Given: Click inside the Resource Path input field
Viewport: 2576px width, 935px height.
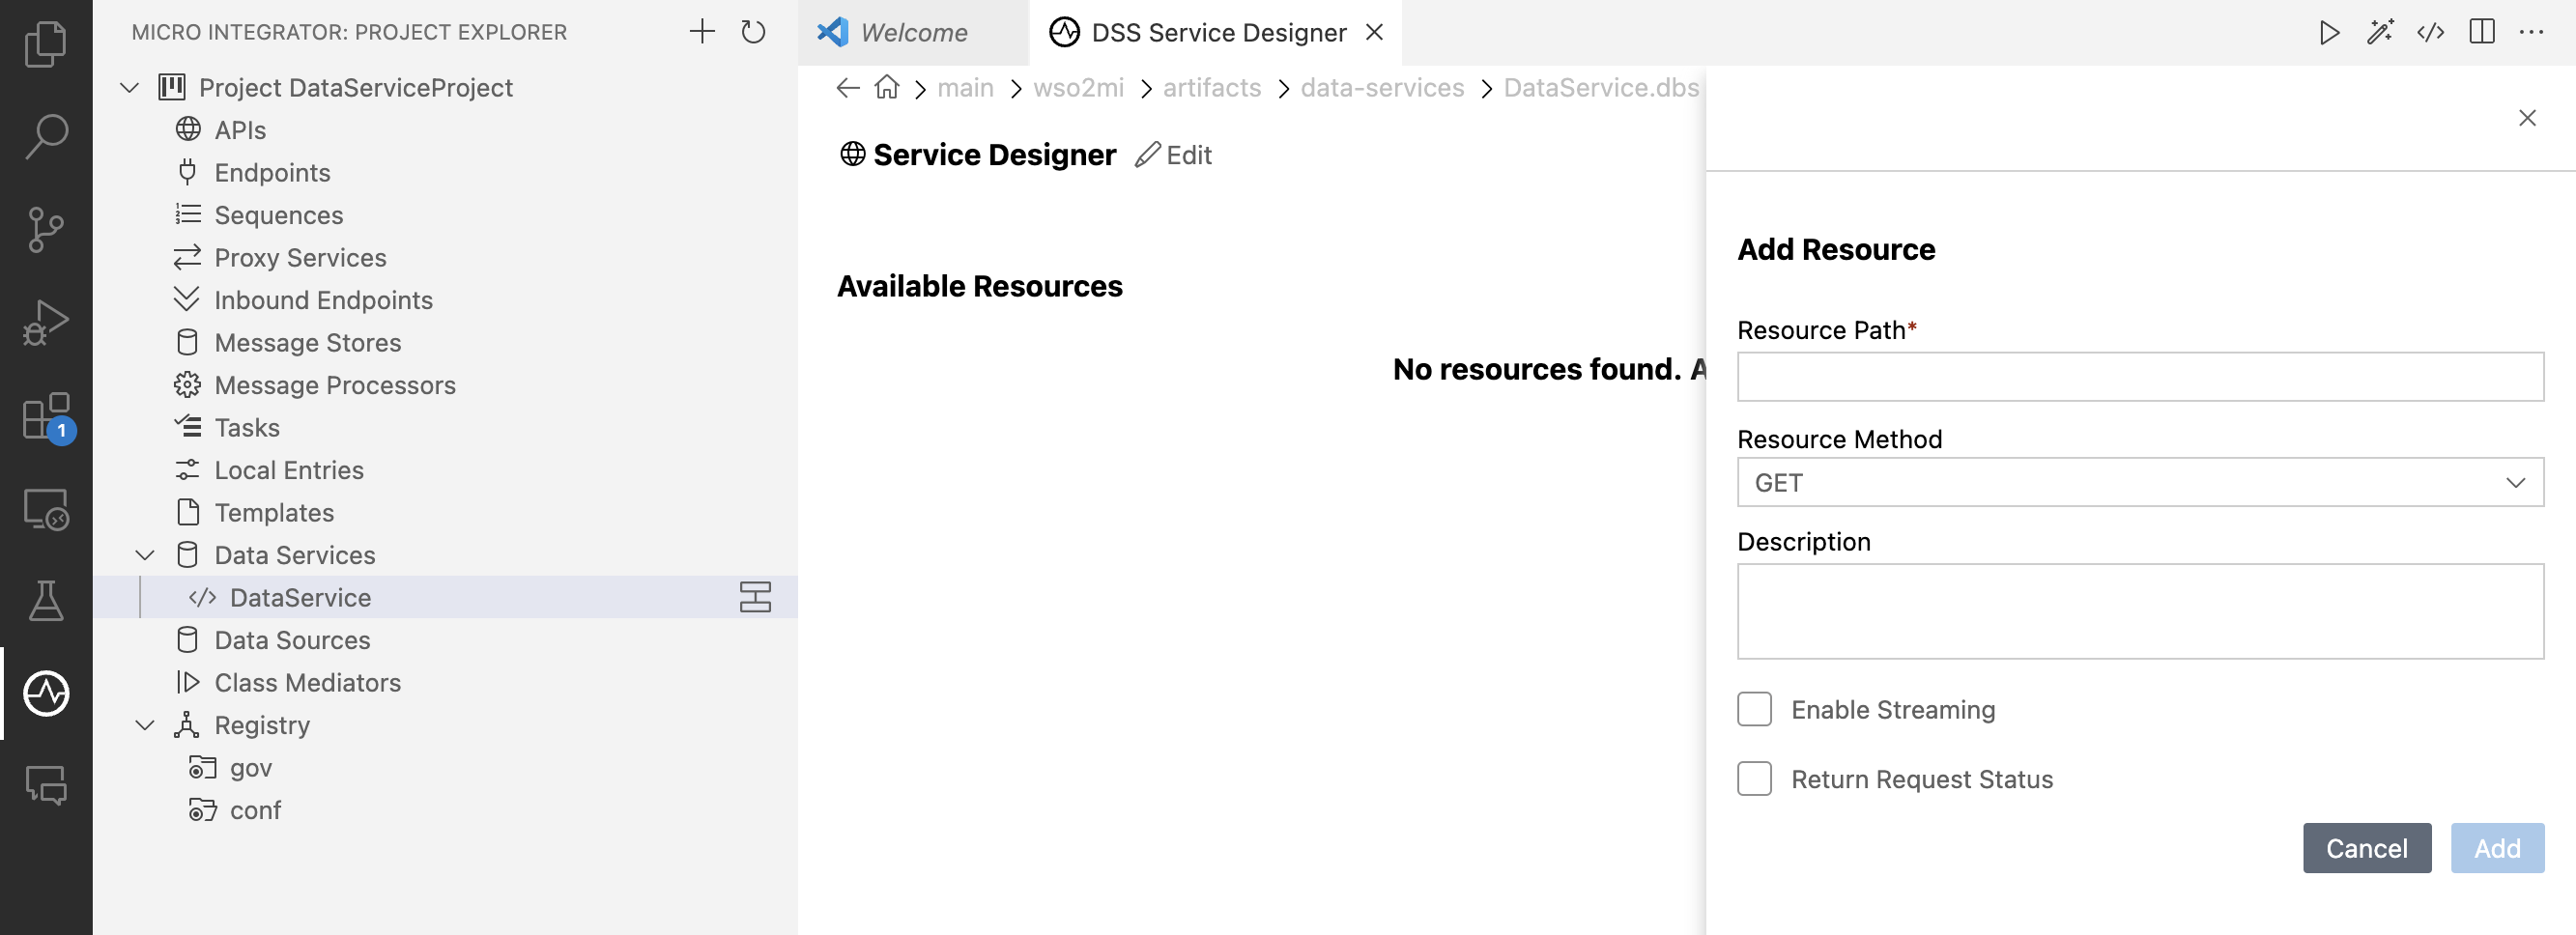Looking at the screenshot, I should [x=2140, y=377].
